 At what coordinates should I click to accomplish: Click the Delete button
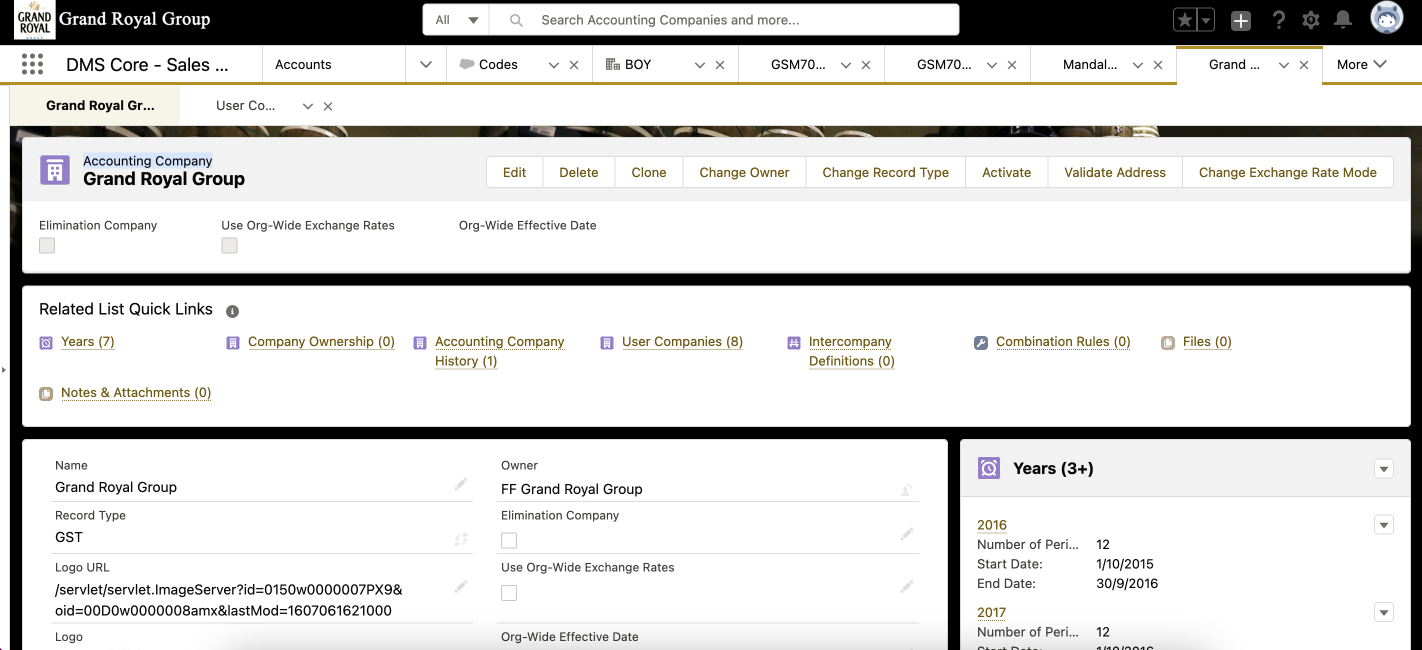click(x=579, y=172)
